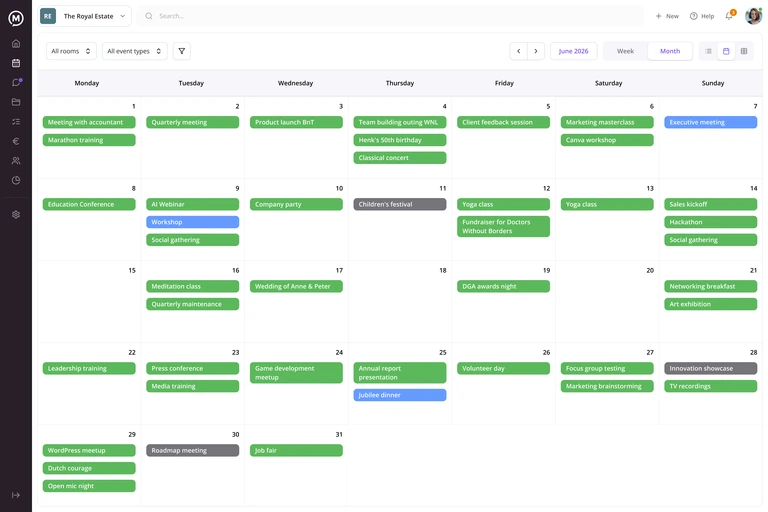Go to next month arrow
Image resolution: width=768 pixels, height=512 pixels.
536,51
